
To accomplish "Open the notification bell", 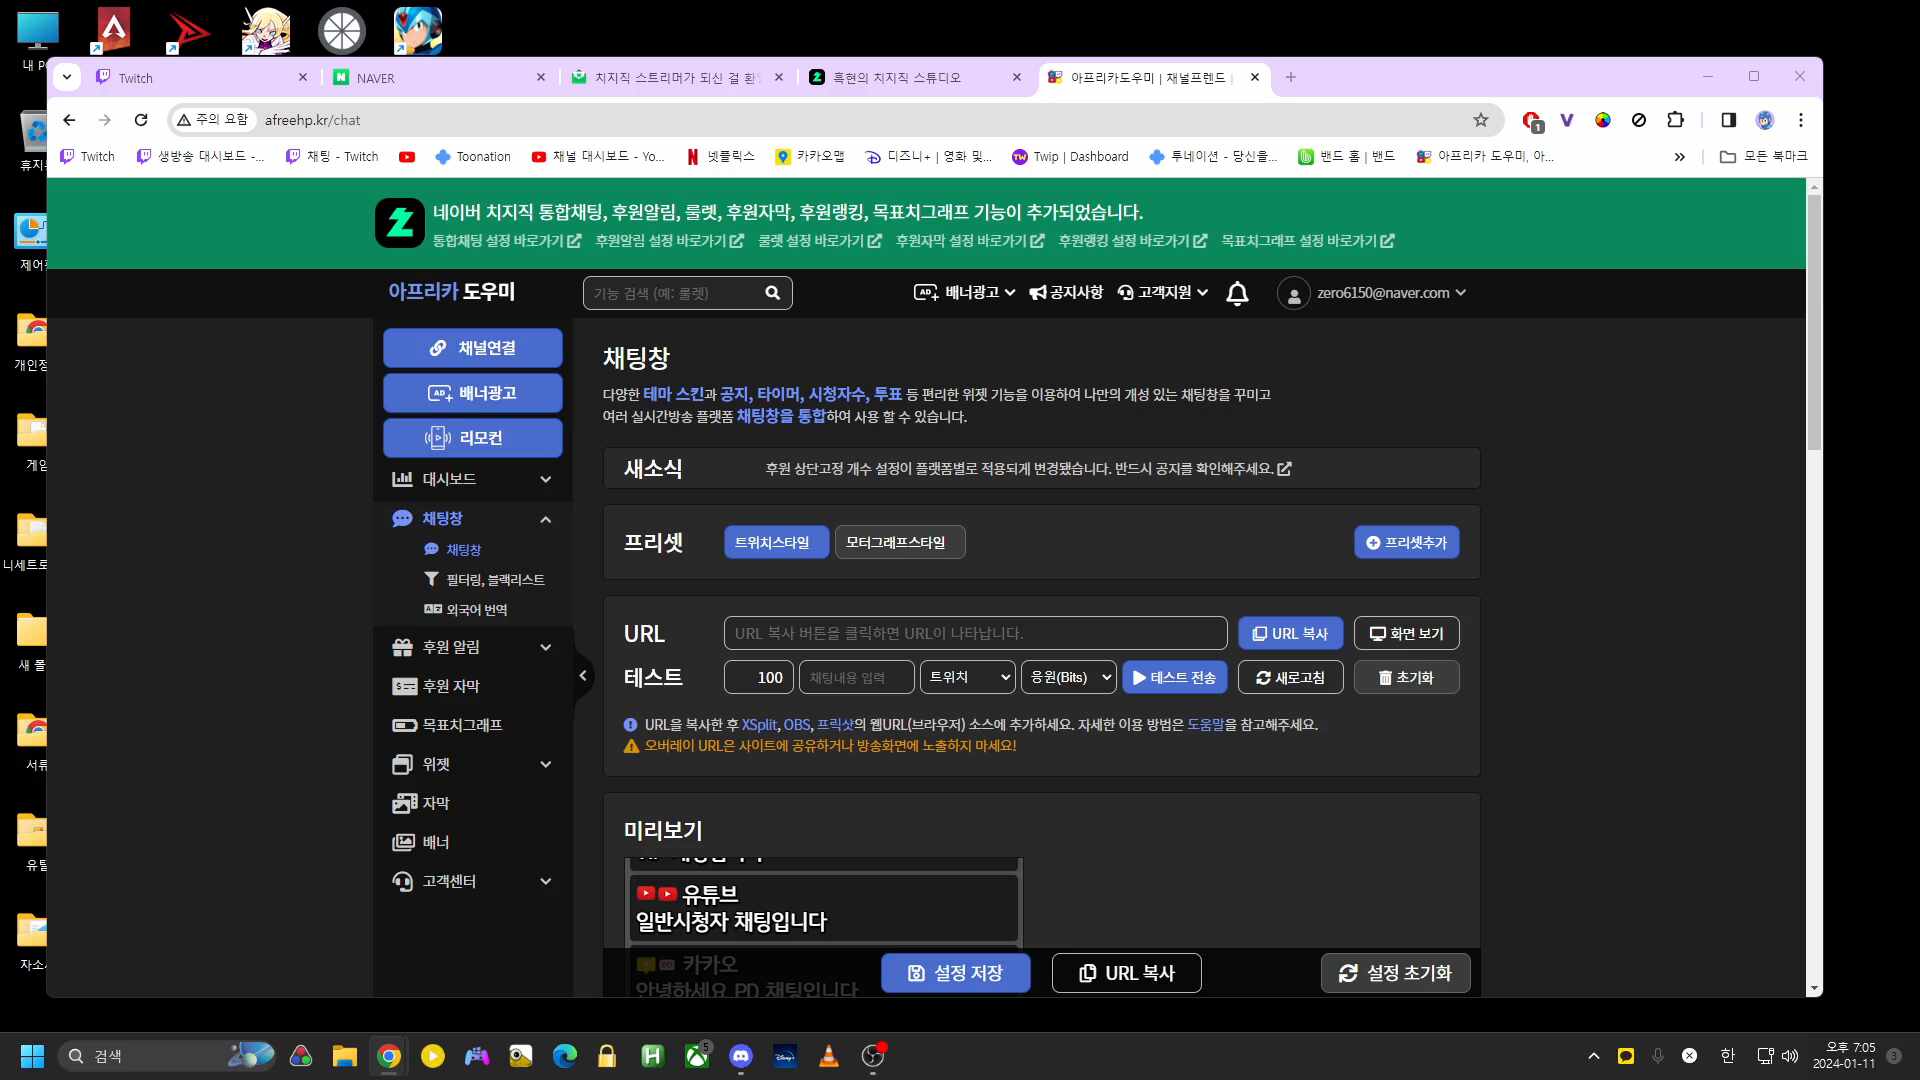I will point(1237,293).
